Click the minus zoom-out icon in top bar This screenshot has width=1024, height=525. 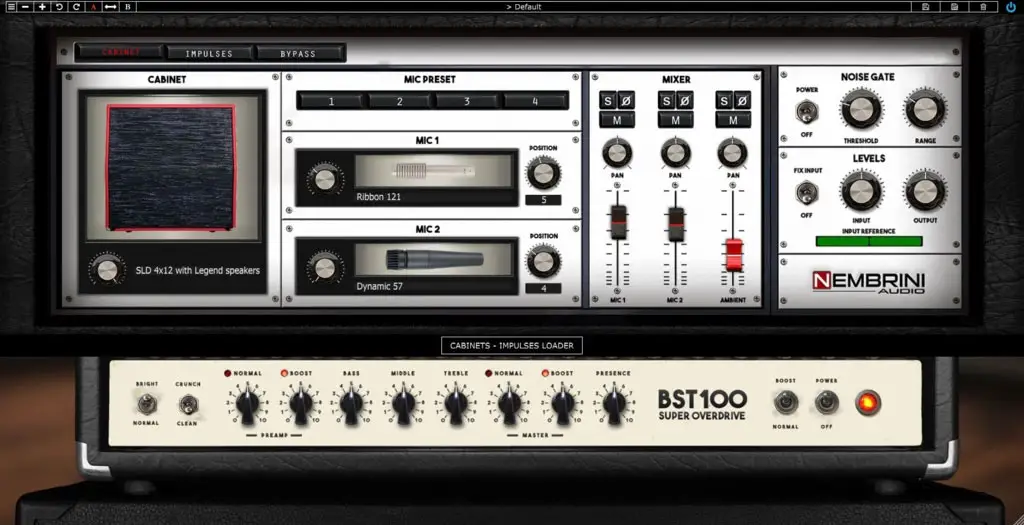(25, 7)
